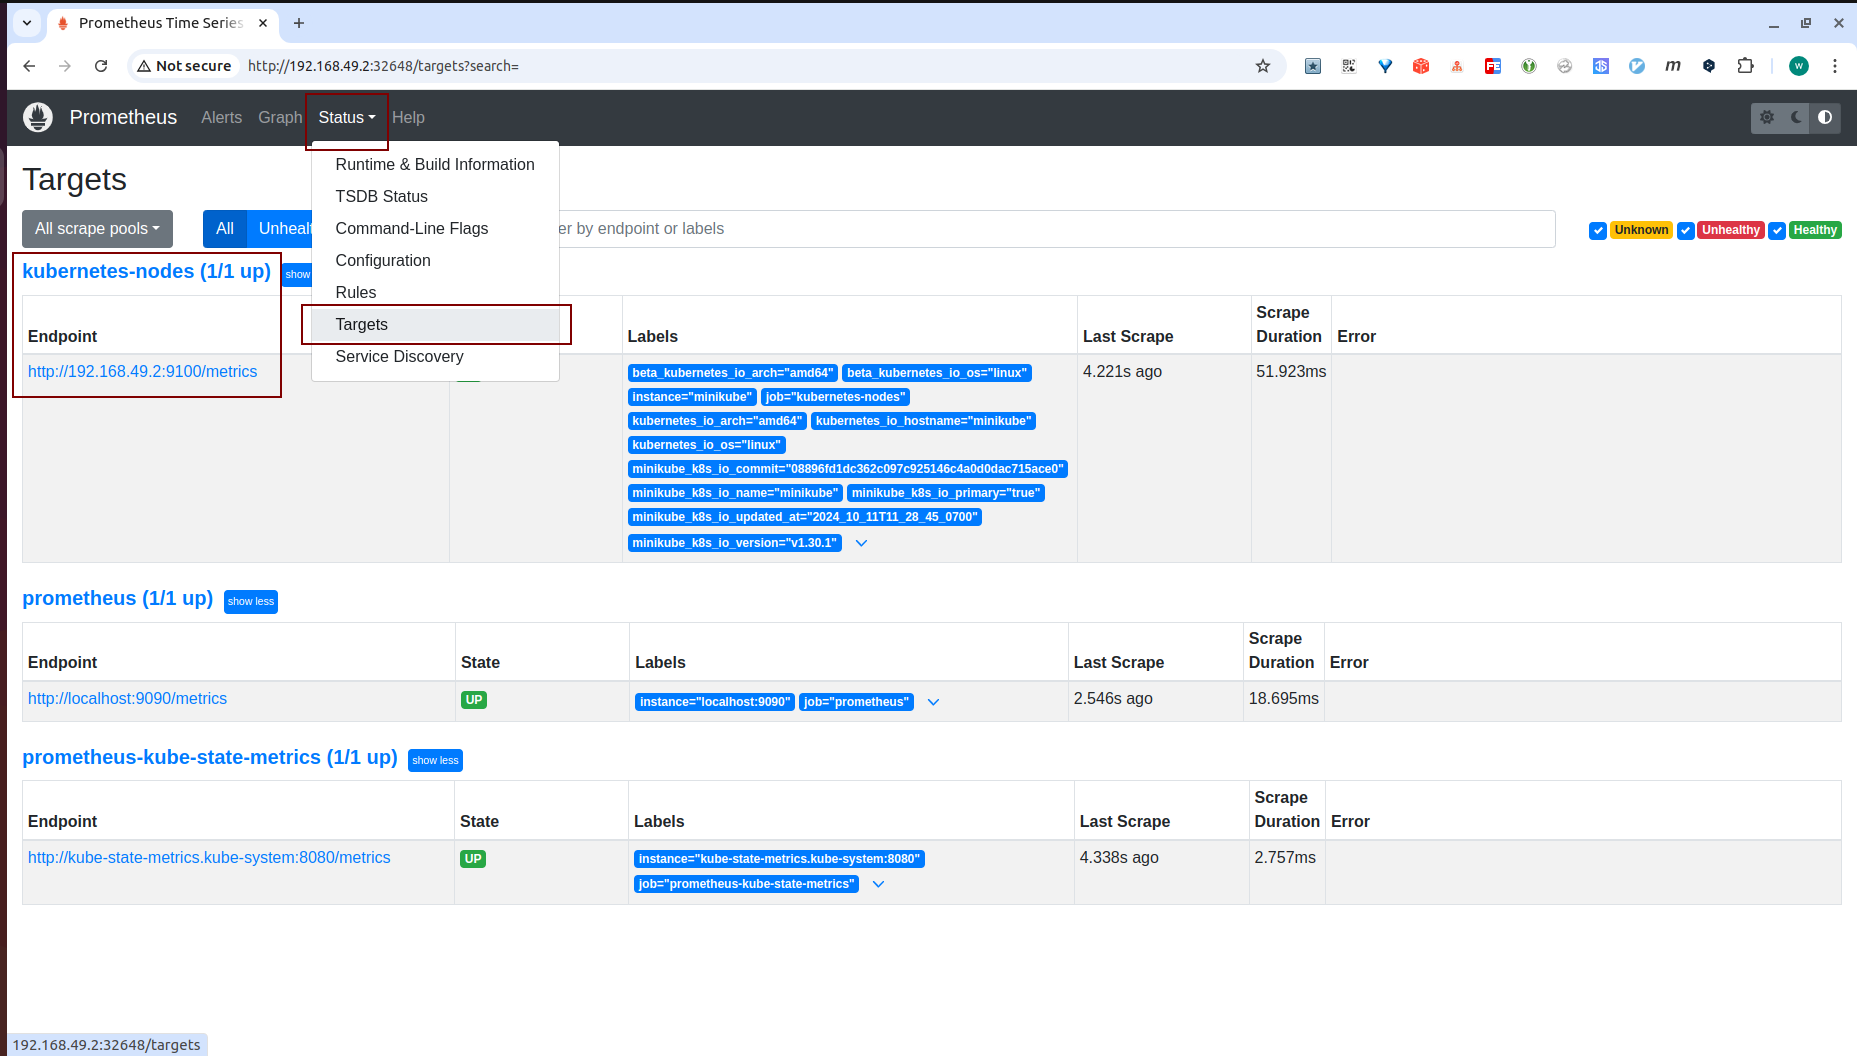Select the light theme sun icon
The height and width of the screenshot is (1056, 1857).
click(1767, 117)
